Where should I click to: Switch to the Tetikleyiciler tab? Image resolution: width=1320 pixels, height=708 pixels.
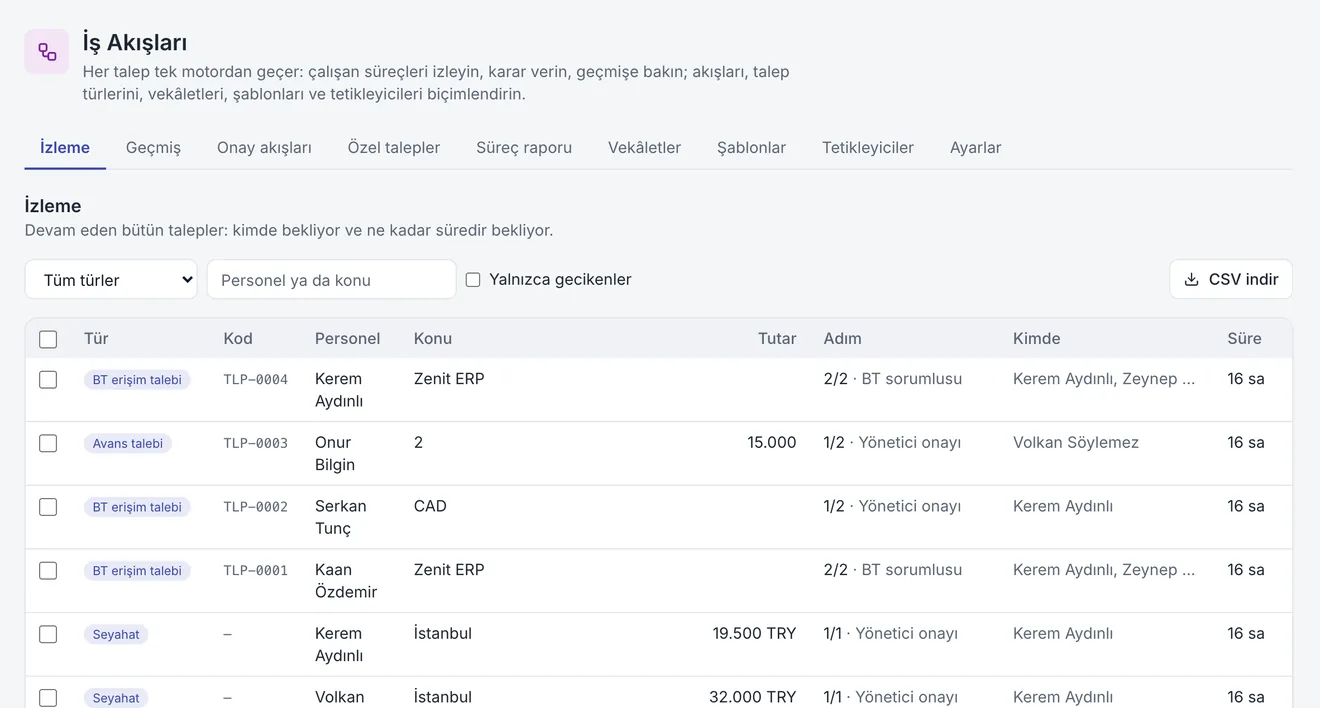click(x=868, y=147)
